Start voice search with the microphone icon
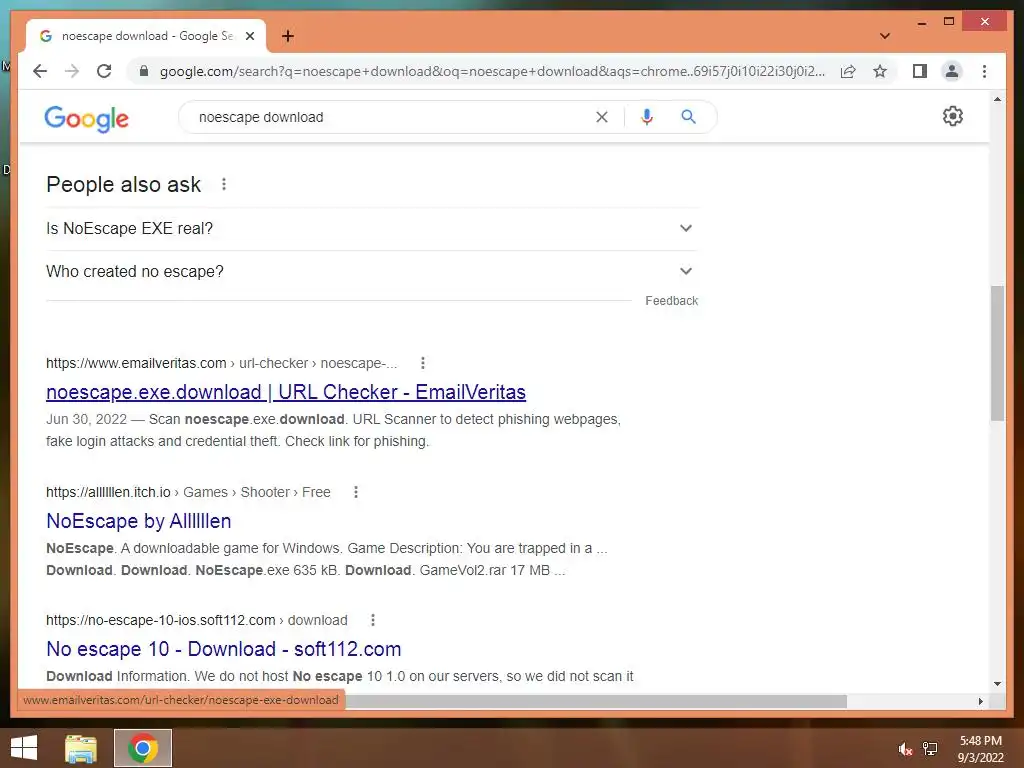 [x=647, y=117]
